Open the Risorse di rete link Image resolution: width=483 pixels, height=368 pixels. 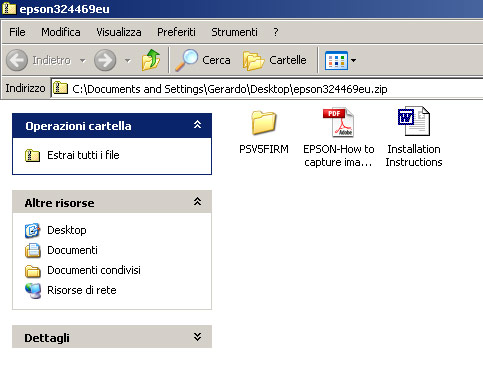click(x=82, y=290)
